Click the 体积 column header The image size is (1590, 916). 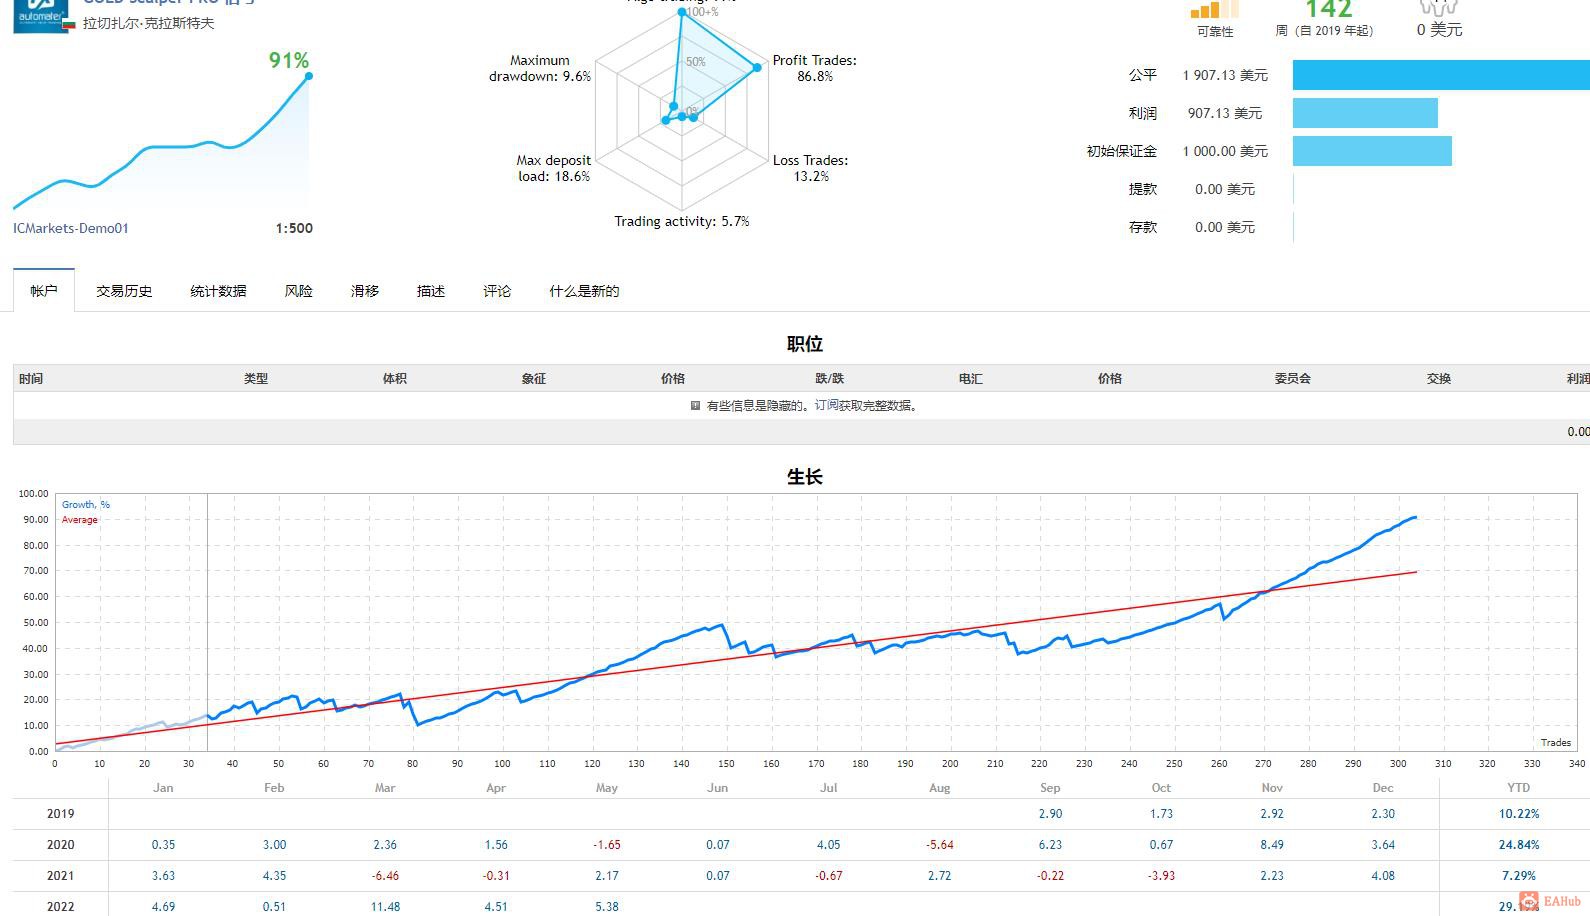tap(395, 379)
